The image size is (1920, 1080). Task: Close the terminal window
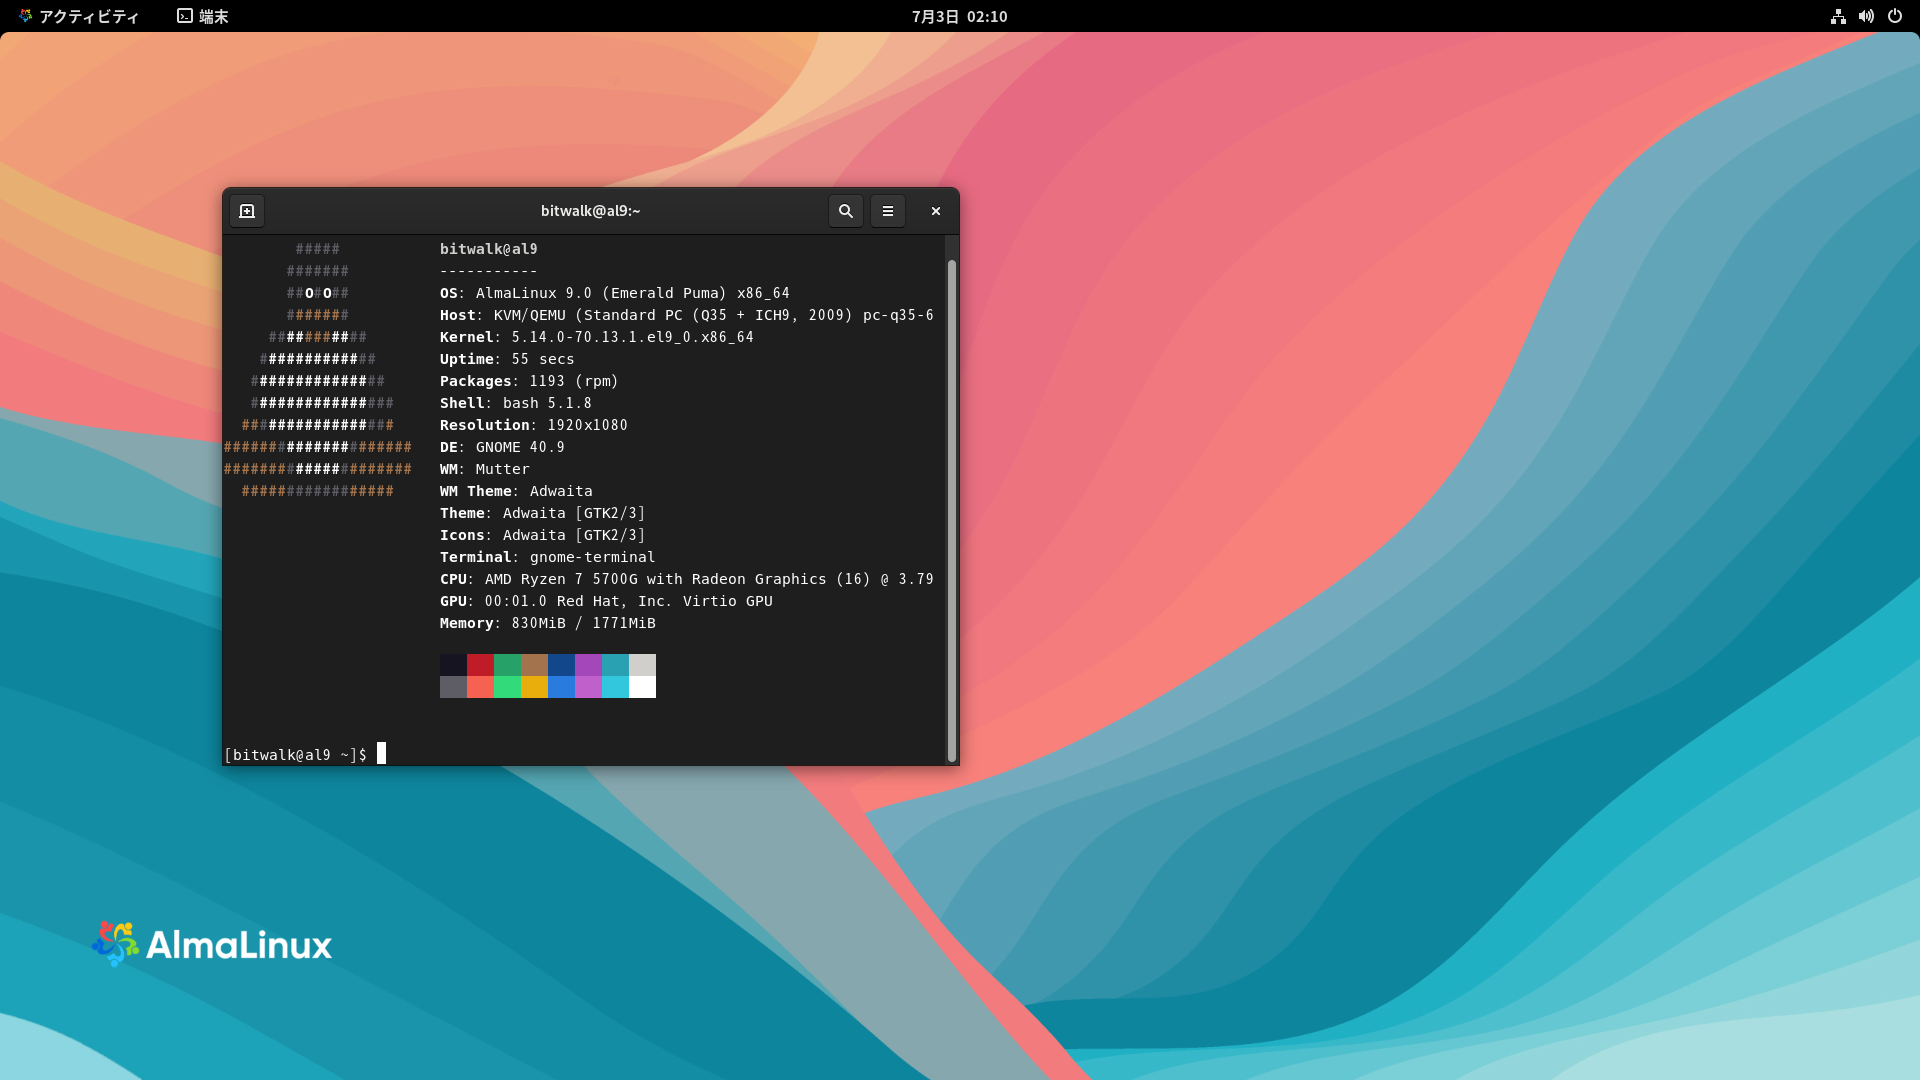pyautogui.click(x=936, y=211)
